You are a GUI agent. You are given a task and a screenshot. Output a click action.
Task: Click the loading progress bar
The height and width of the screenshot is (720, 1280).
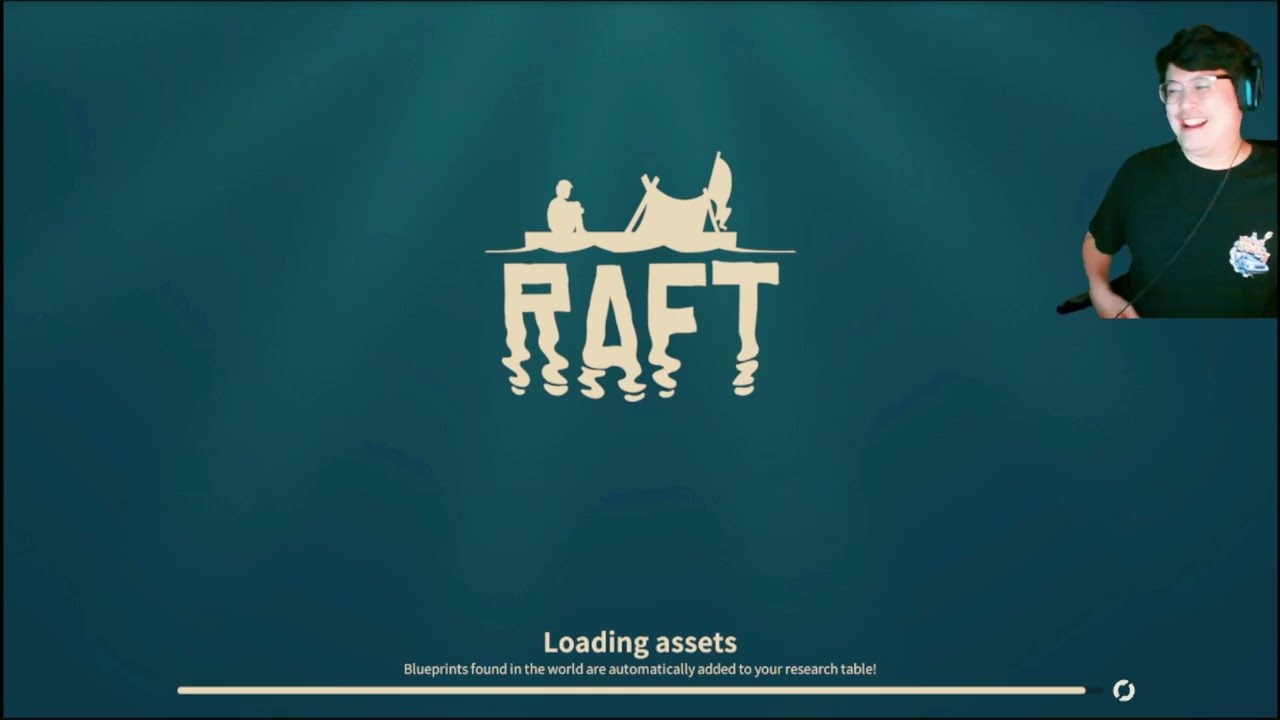coord(640,690)
